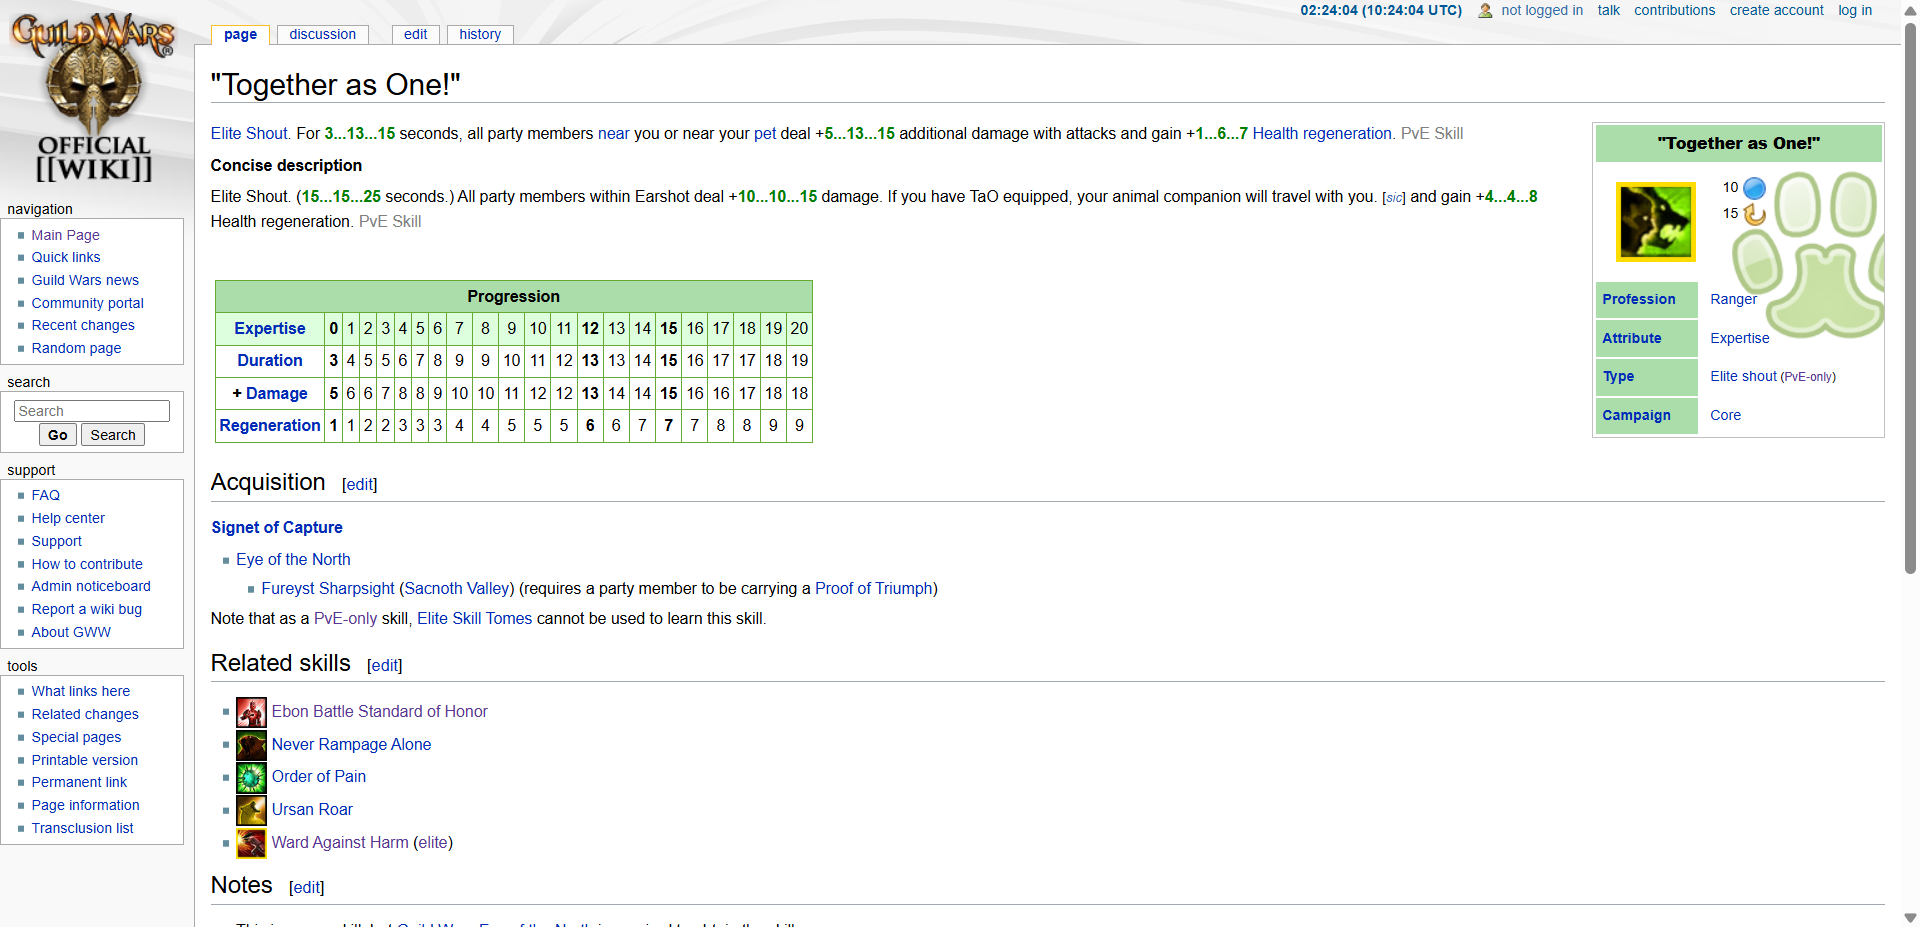This screenshot has width=1920, height=927.
Task: Open the Fureyst Sharpsight link
Action: [328, 588]
